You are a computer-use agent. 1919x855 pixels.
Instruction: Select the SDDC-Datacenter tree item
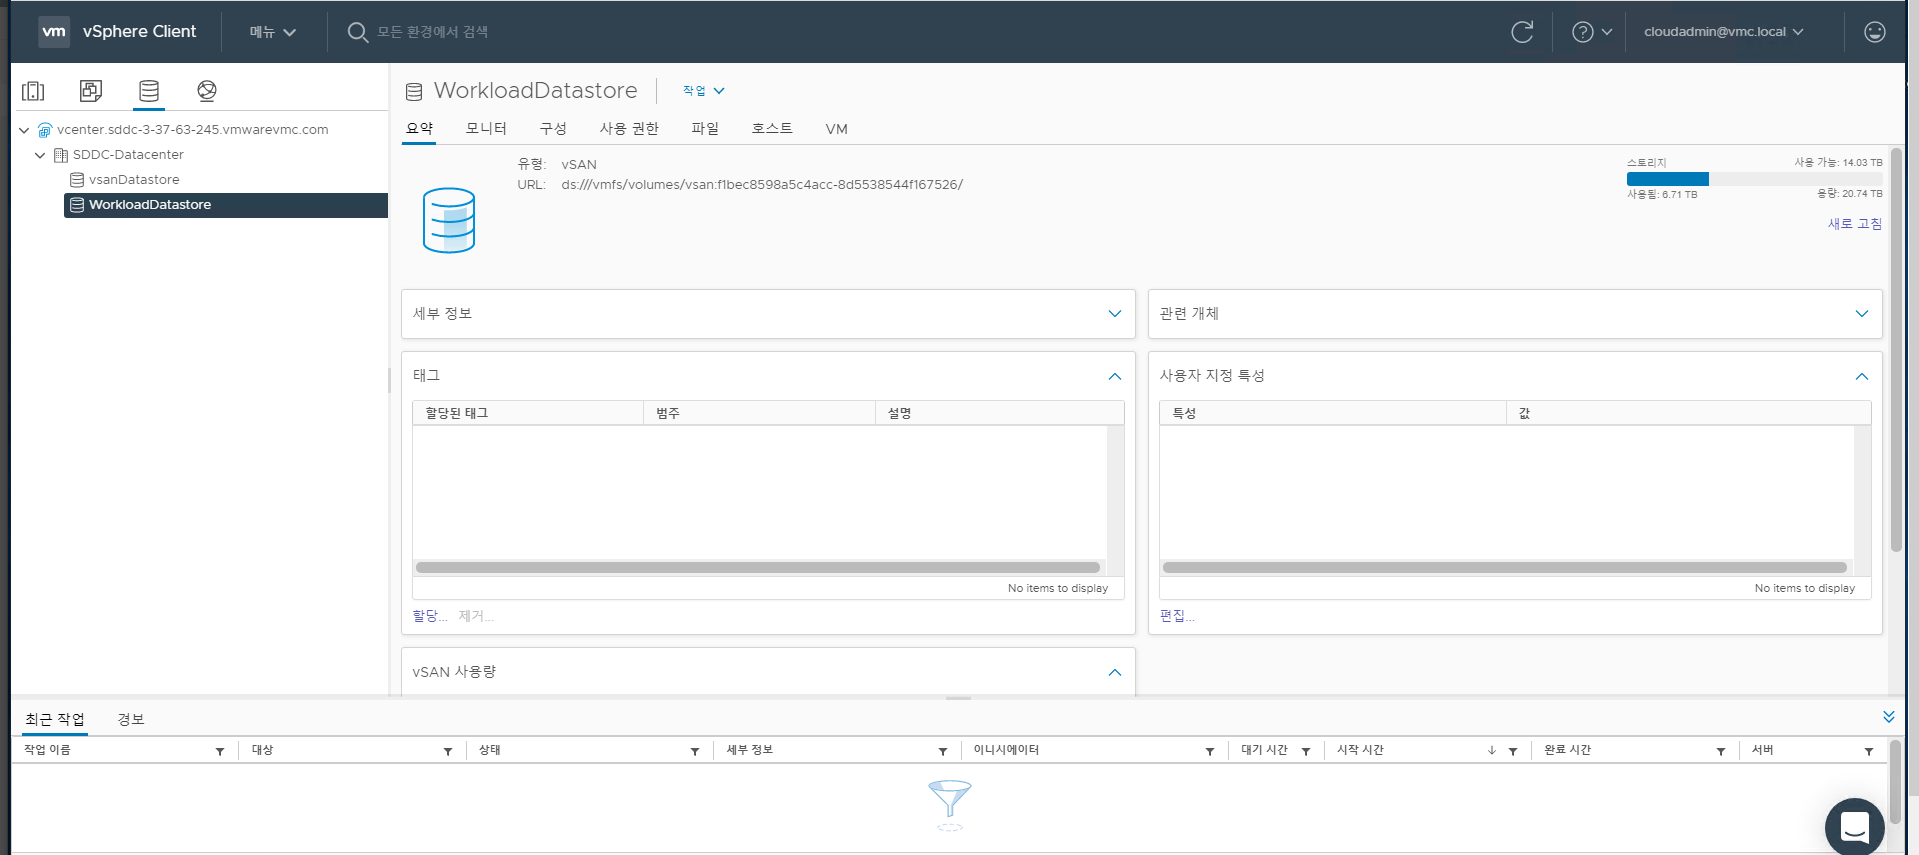pos(128,155)
